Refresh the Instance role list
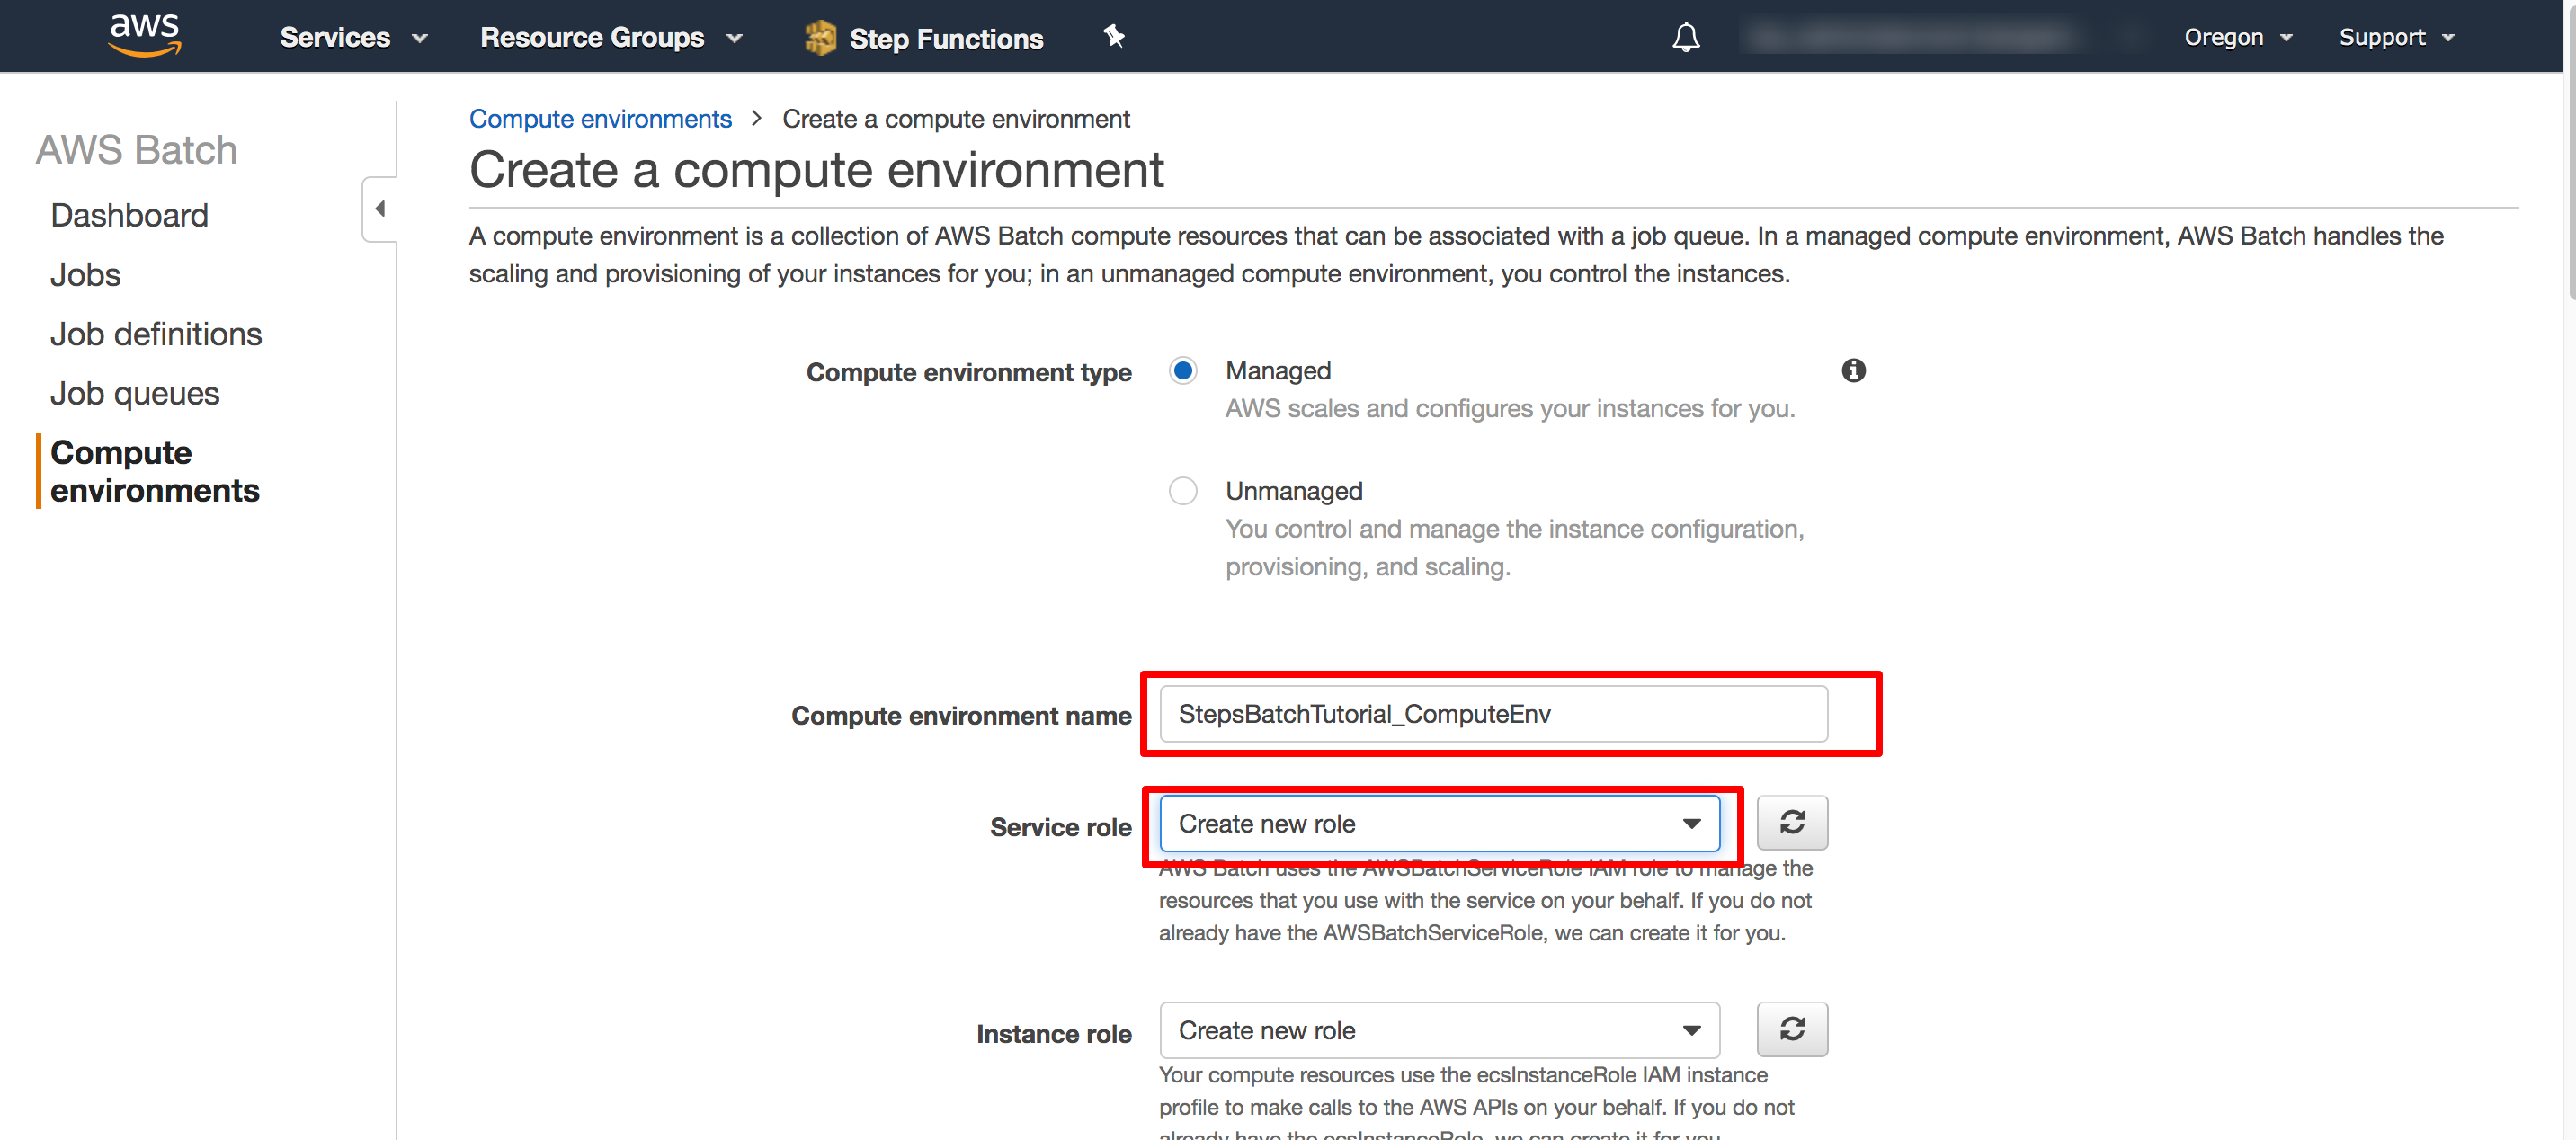Viewport: 2576px width, 1140px height. point(1792,1029)
